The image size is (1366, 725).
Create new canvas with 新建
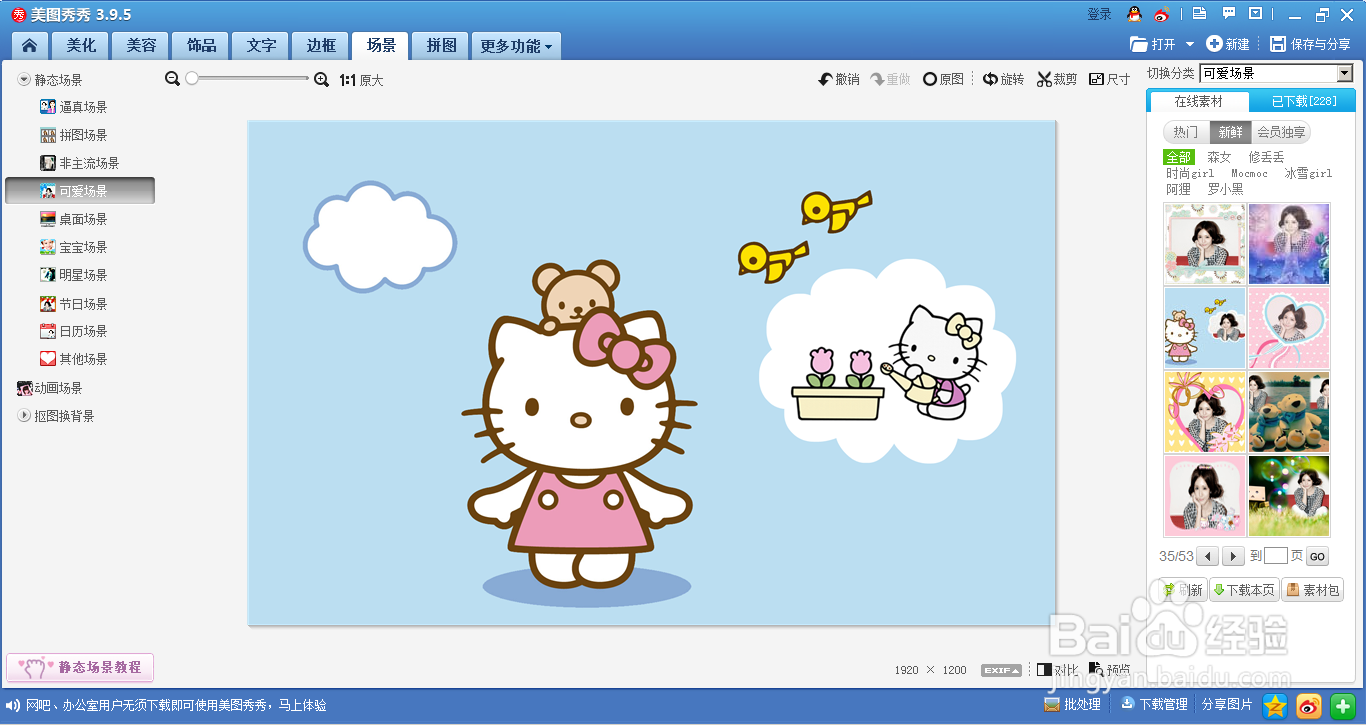1228,44
